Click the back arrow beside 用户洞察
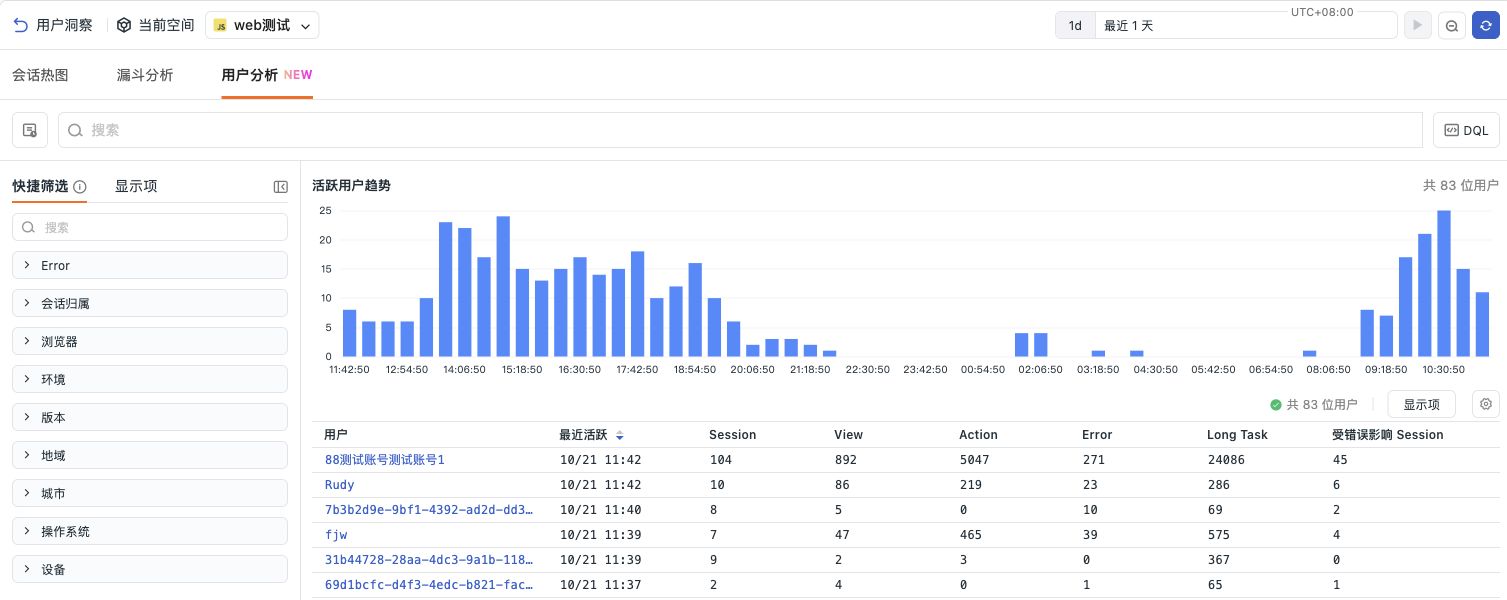The image size is (1507, 600). [21, 25]
